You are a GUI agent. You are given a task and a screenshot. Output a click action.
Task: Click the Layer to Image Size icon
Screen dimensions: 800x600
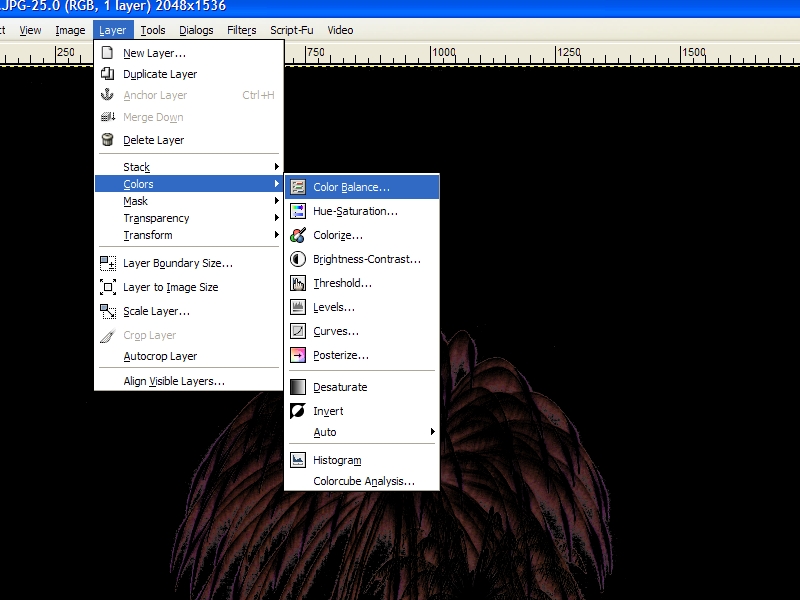point(108,287)
